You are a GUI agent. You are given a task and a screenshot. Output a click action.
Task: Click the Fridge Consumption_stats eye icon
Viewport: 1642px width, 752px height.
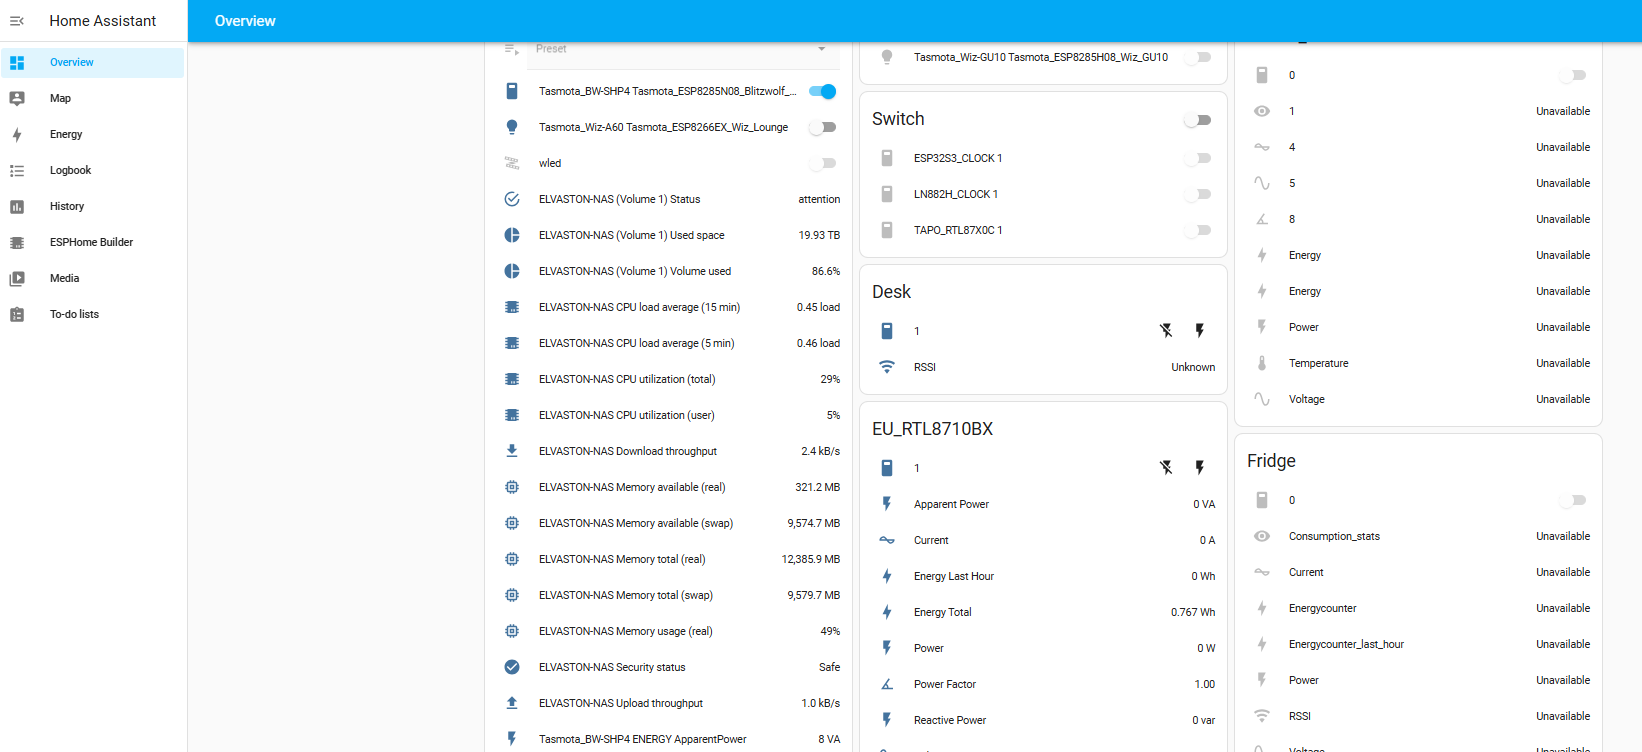(1262, 536)
